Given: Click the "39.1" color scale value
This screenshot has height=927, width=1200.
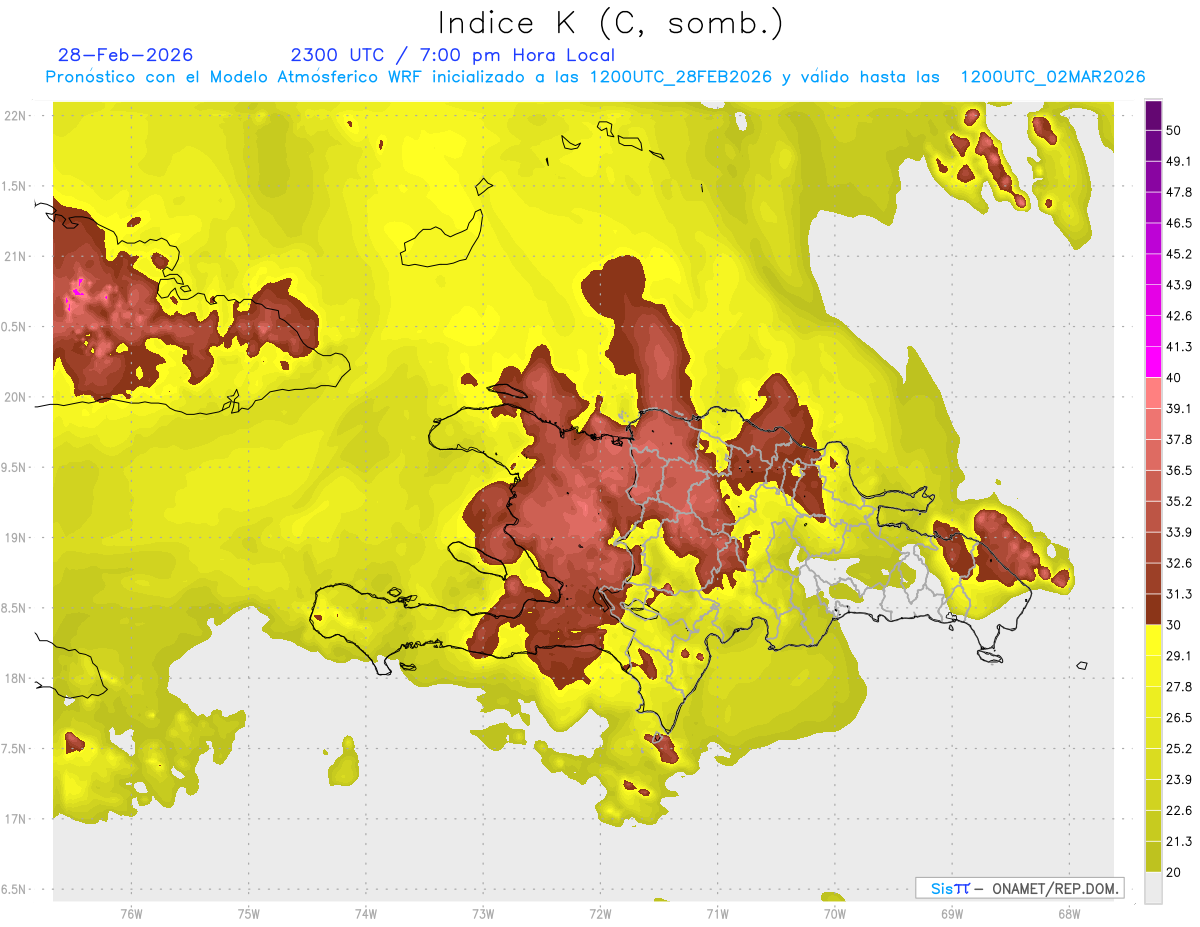Looking at the screenshot, I should coord(1179,408).
